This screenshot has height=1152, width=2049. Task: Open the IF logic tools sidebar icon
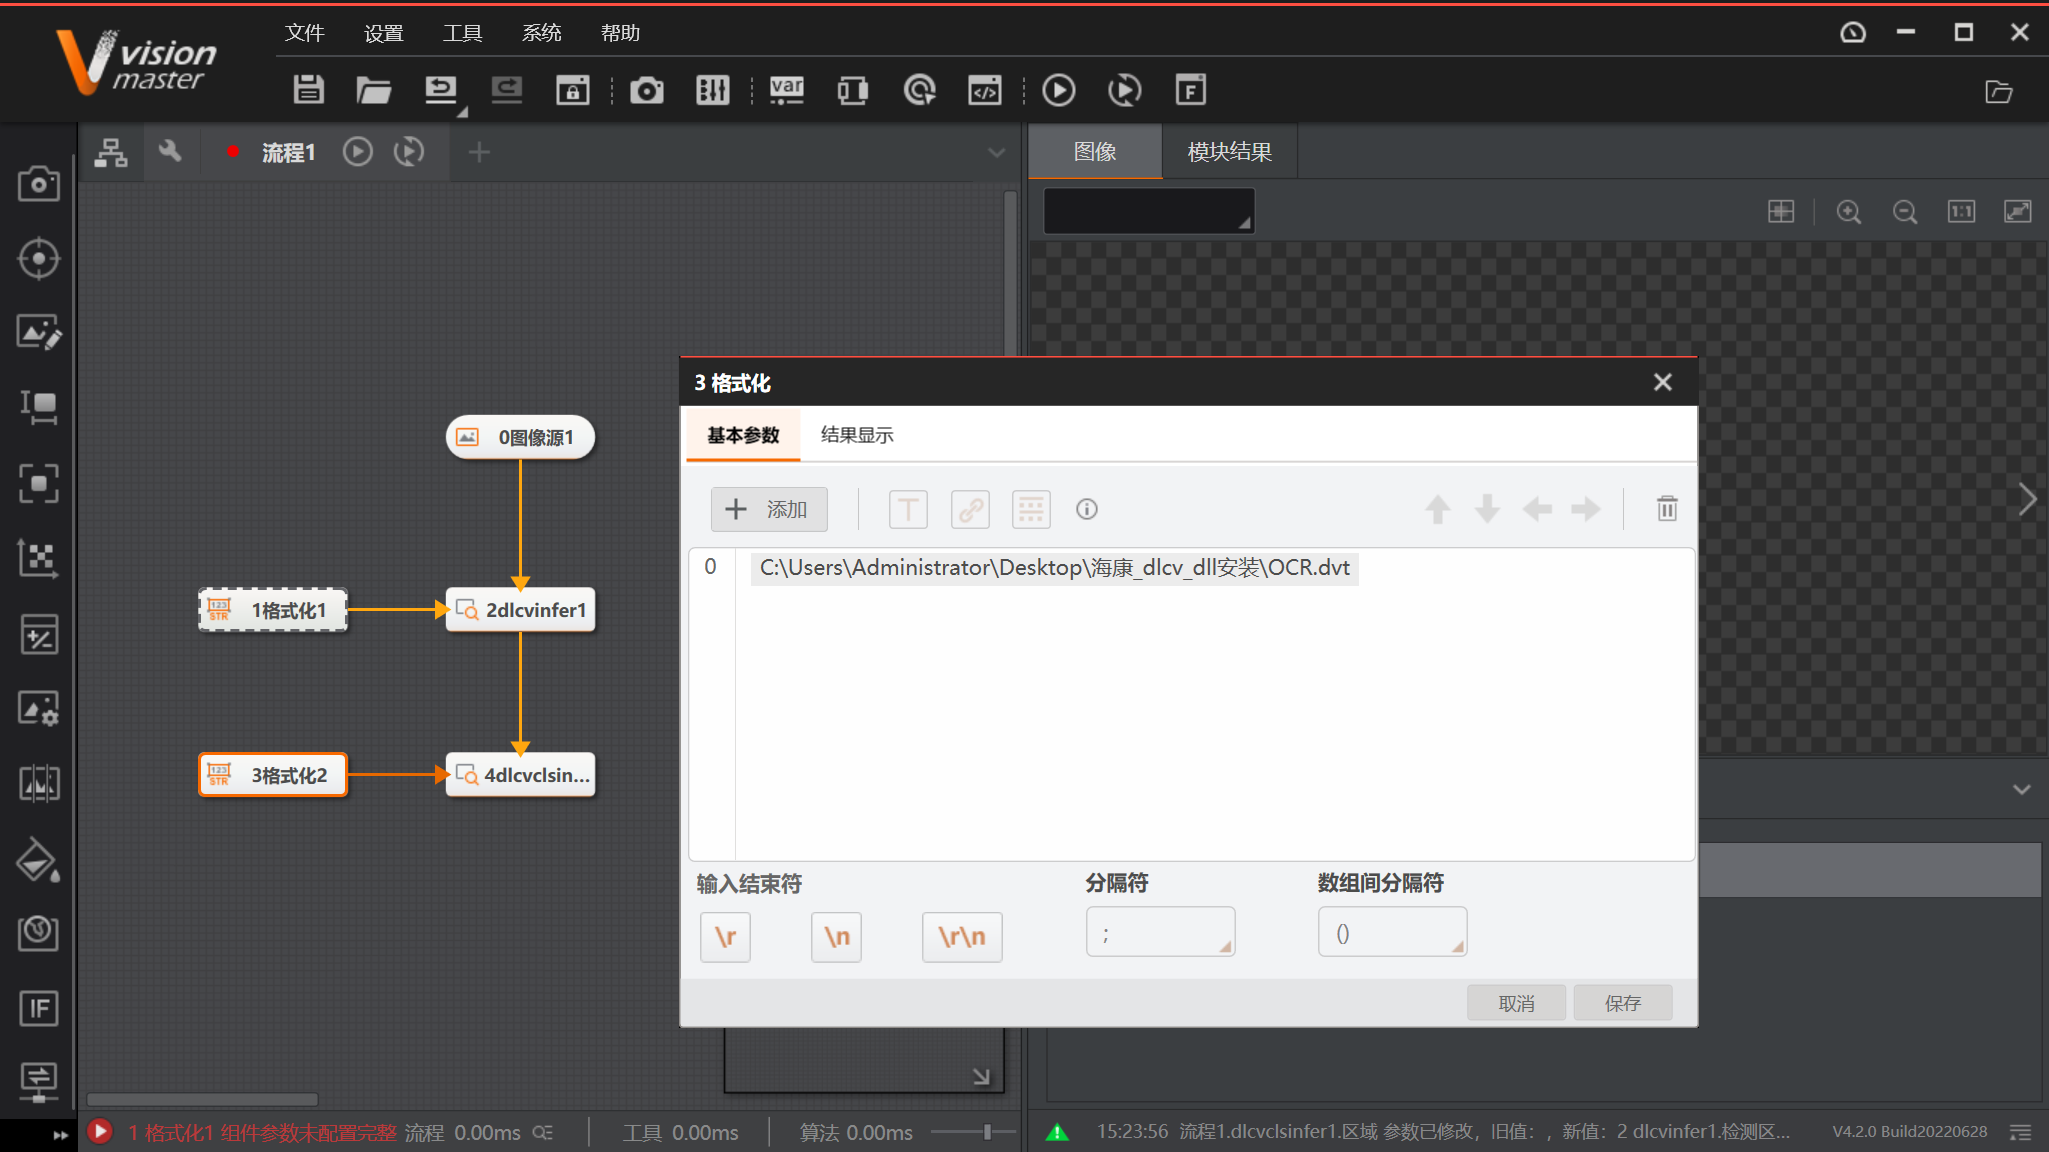click(x=38, y=1008)
